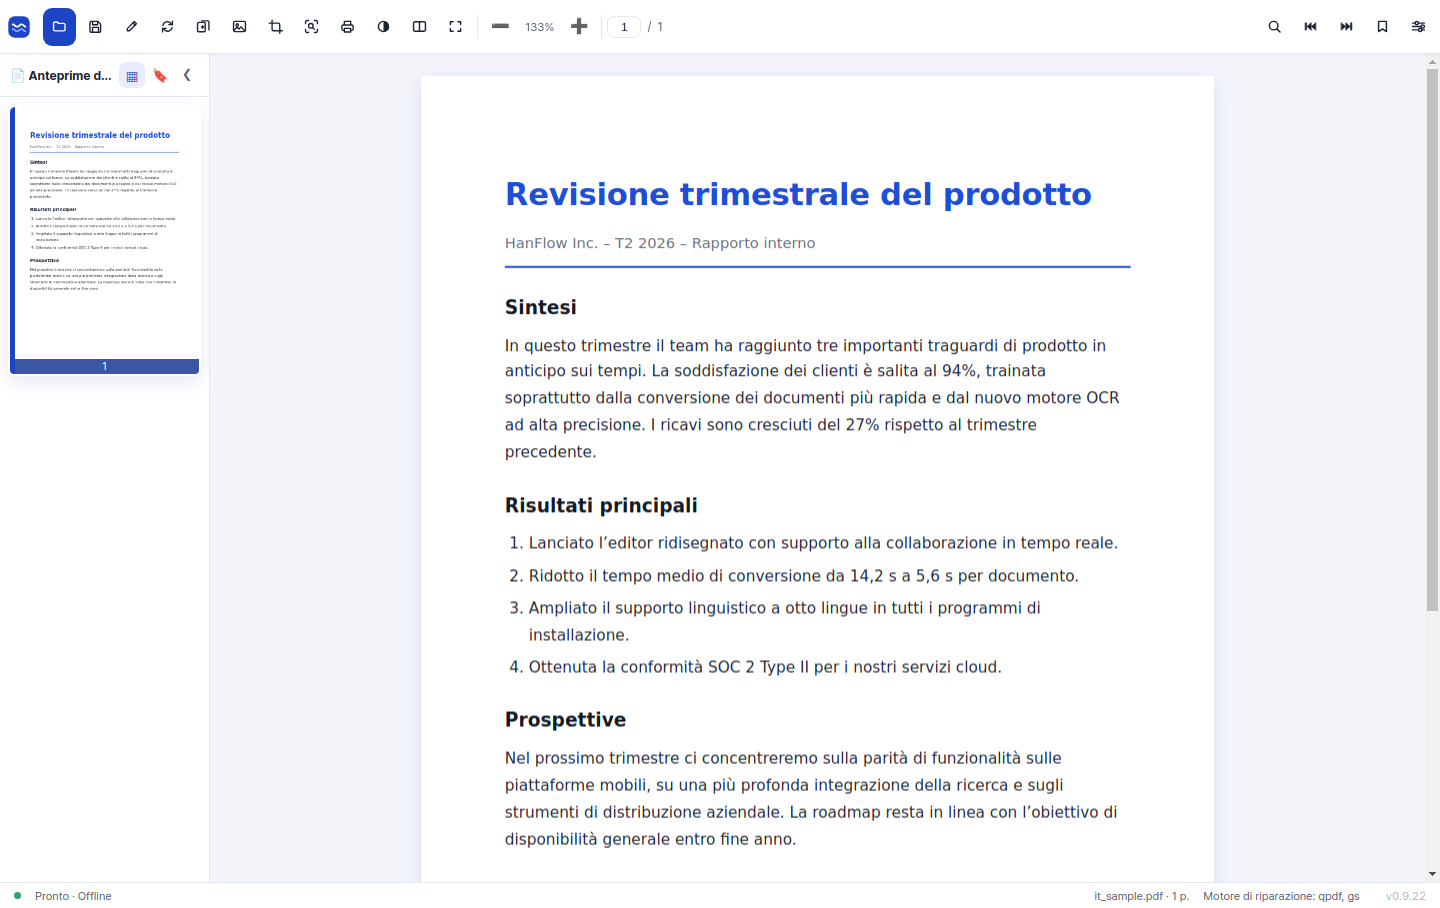Switch to red bookmarks sidebar tab
This screenshot has width=1440, height=908.
[160, 76]
